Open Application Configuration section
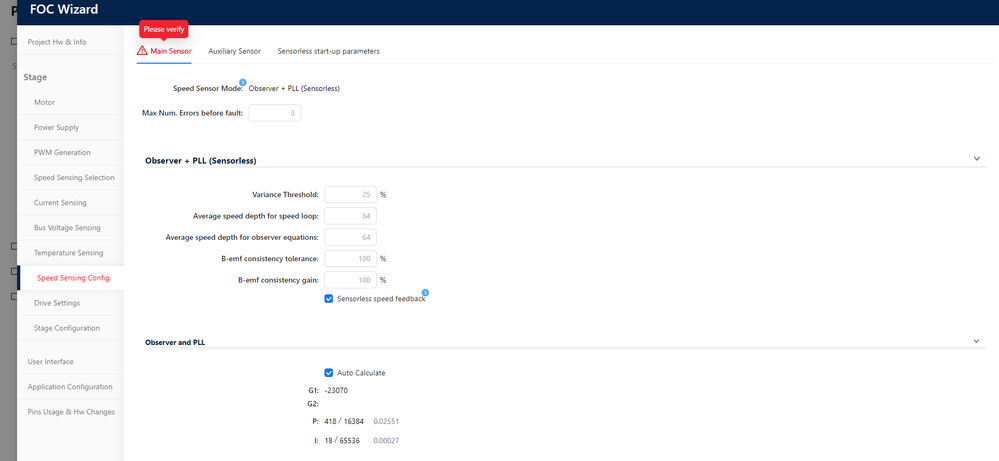Screen dimensions: 999x461 point(70,387)
